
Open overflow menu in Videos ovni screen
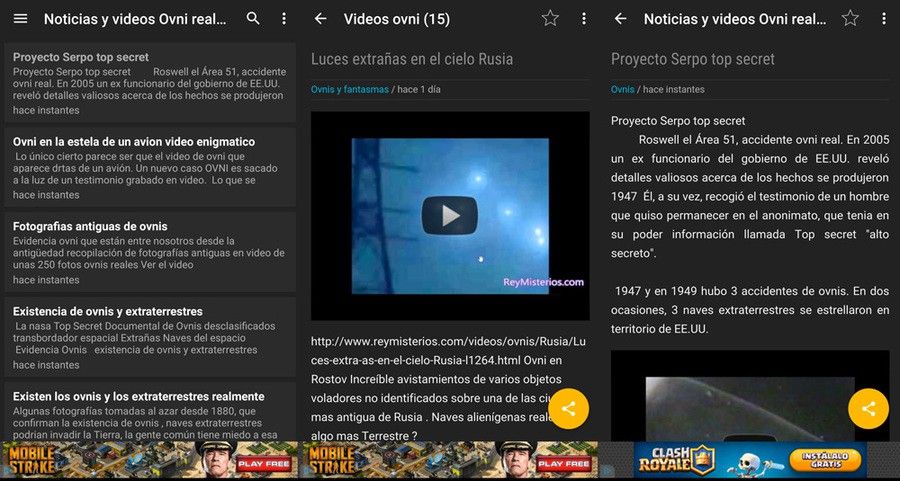(584, 19)
